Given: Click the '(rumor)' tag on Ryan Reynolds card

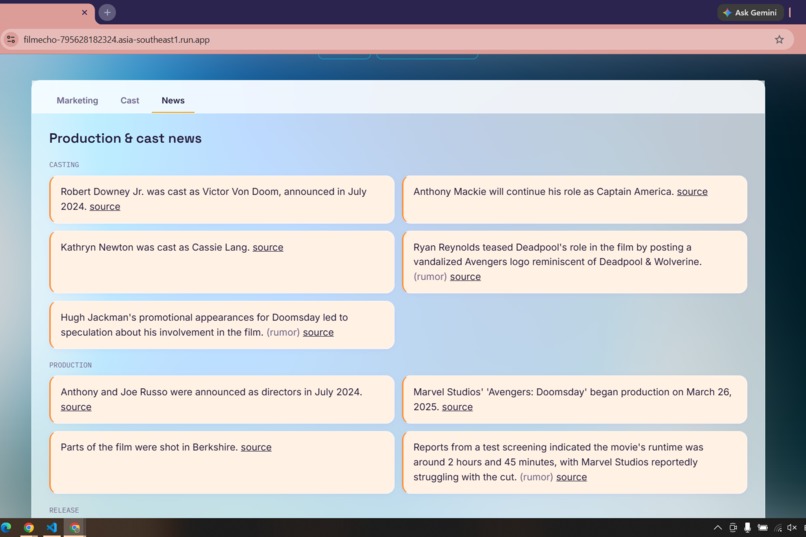Looking at the screenshot, I should click(430, 276).
